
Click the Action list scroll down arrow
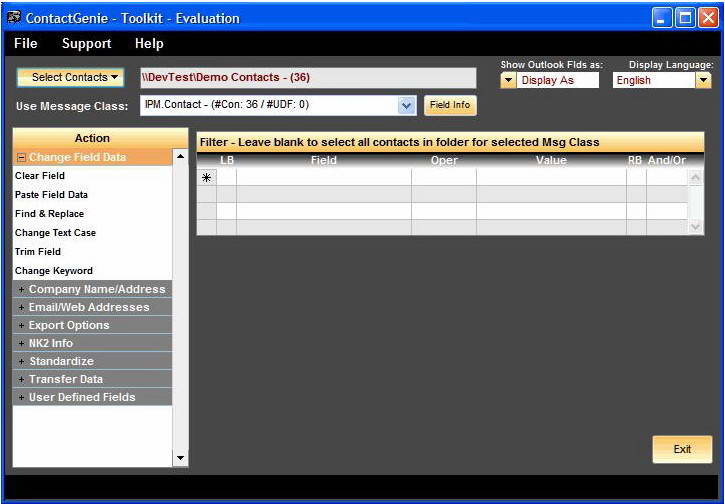click(x=180, y=458)
